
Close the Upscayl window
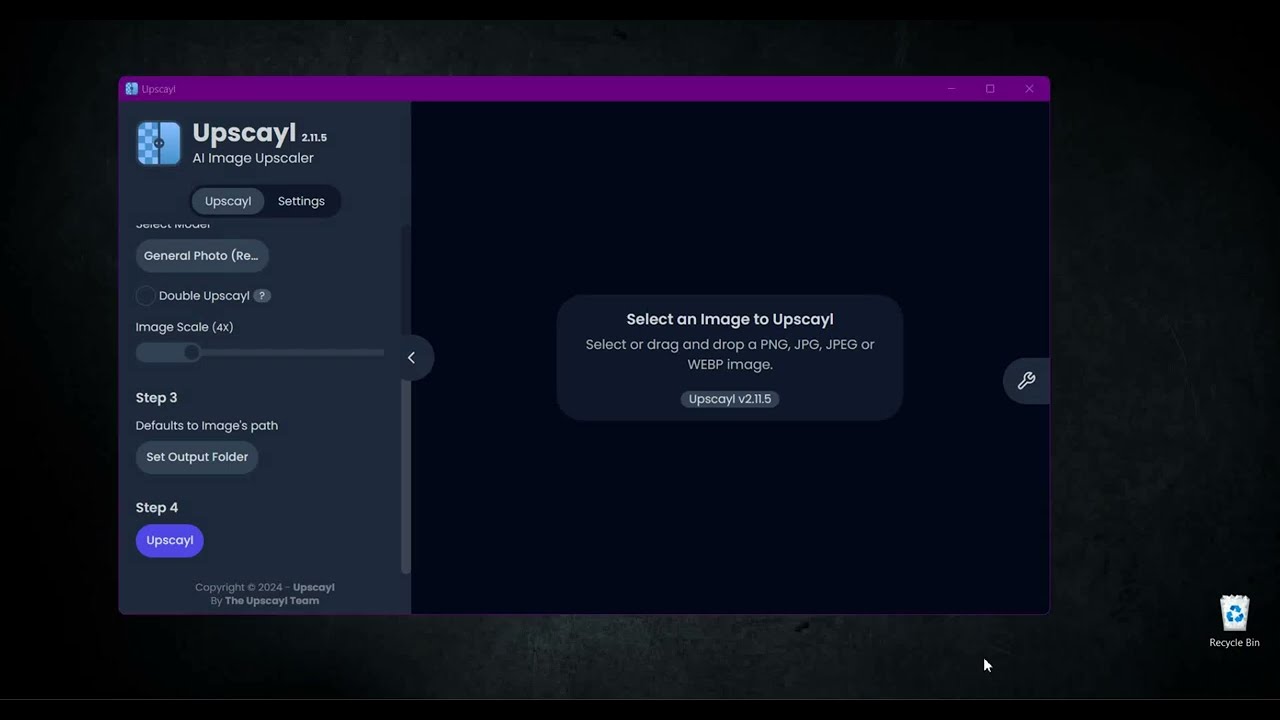coord(1029,89)
